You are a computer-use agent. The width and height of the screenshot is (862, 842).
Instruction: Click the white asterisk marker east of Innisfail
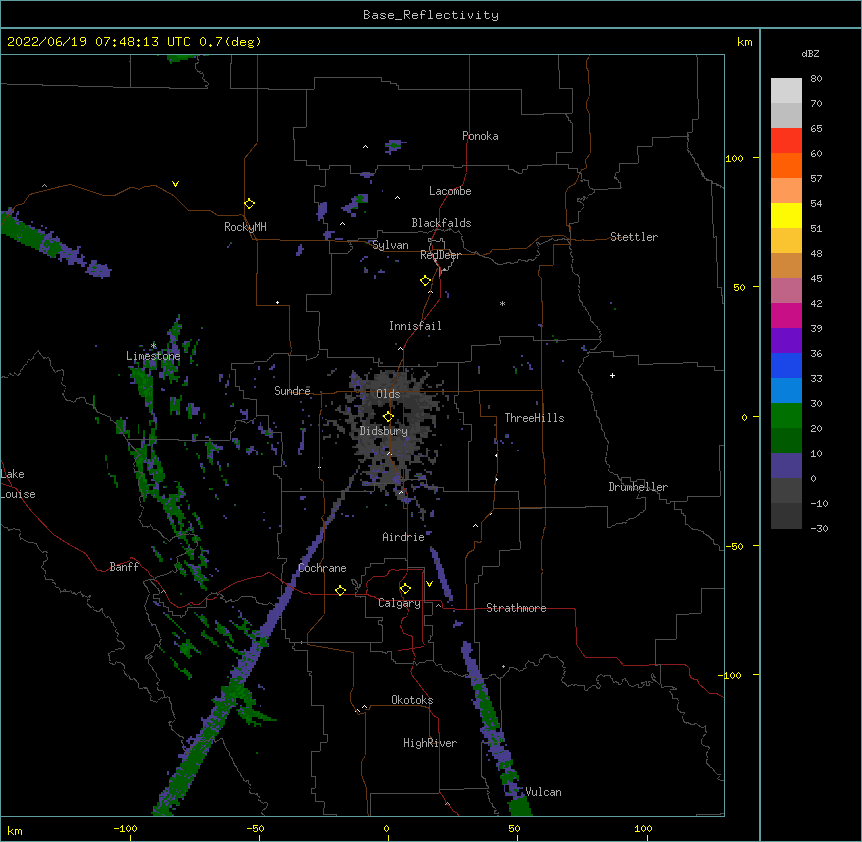tap(502, 304)
